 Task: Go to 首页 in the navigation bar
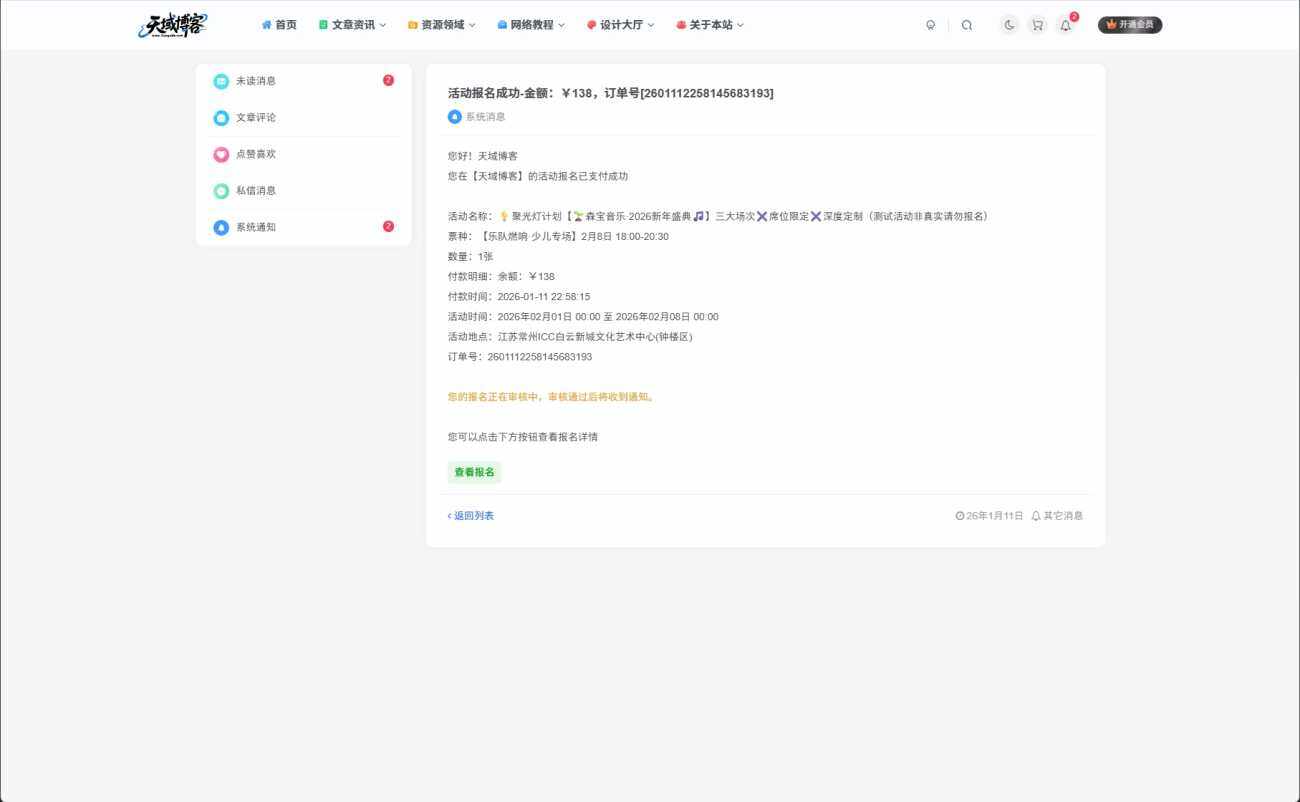pos(280,25)
